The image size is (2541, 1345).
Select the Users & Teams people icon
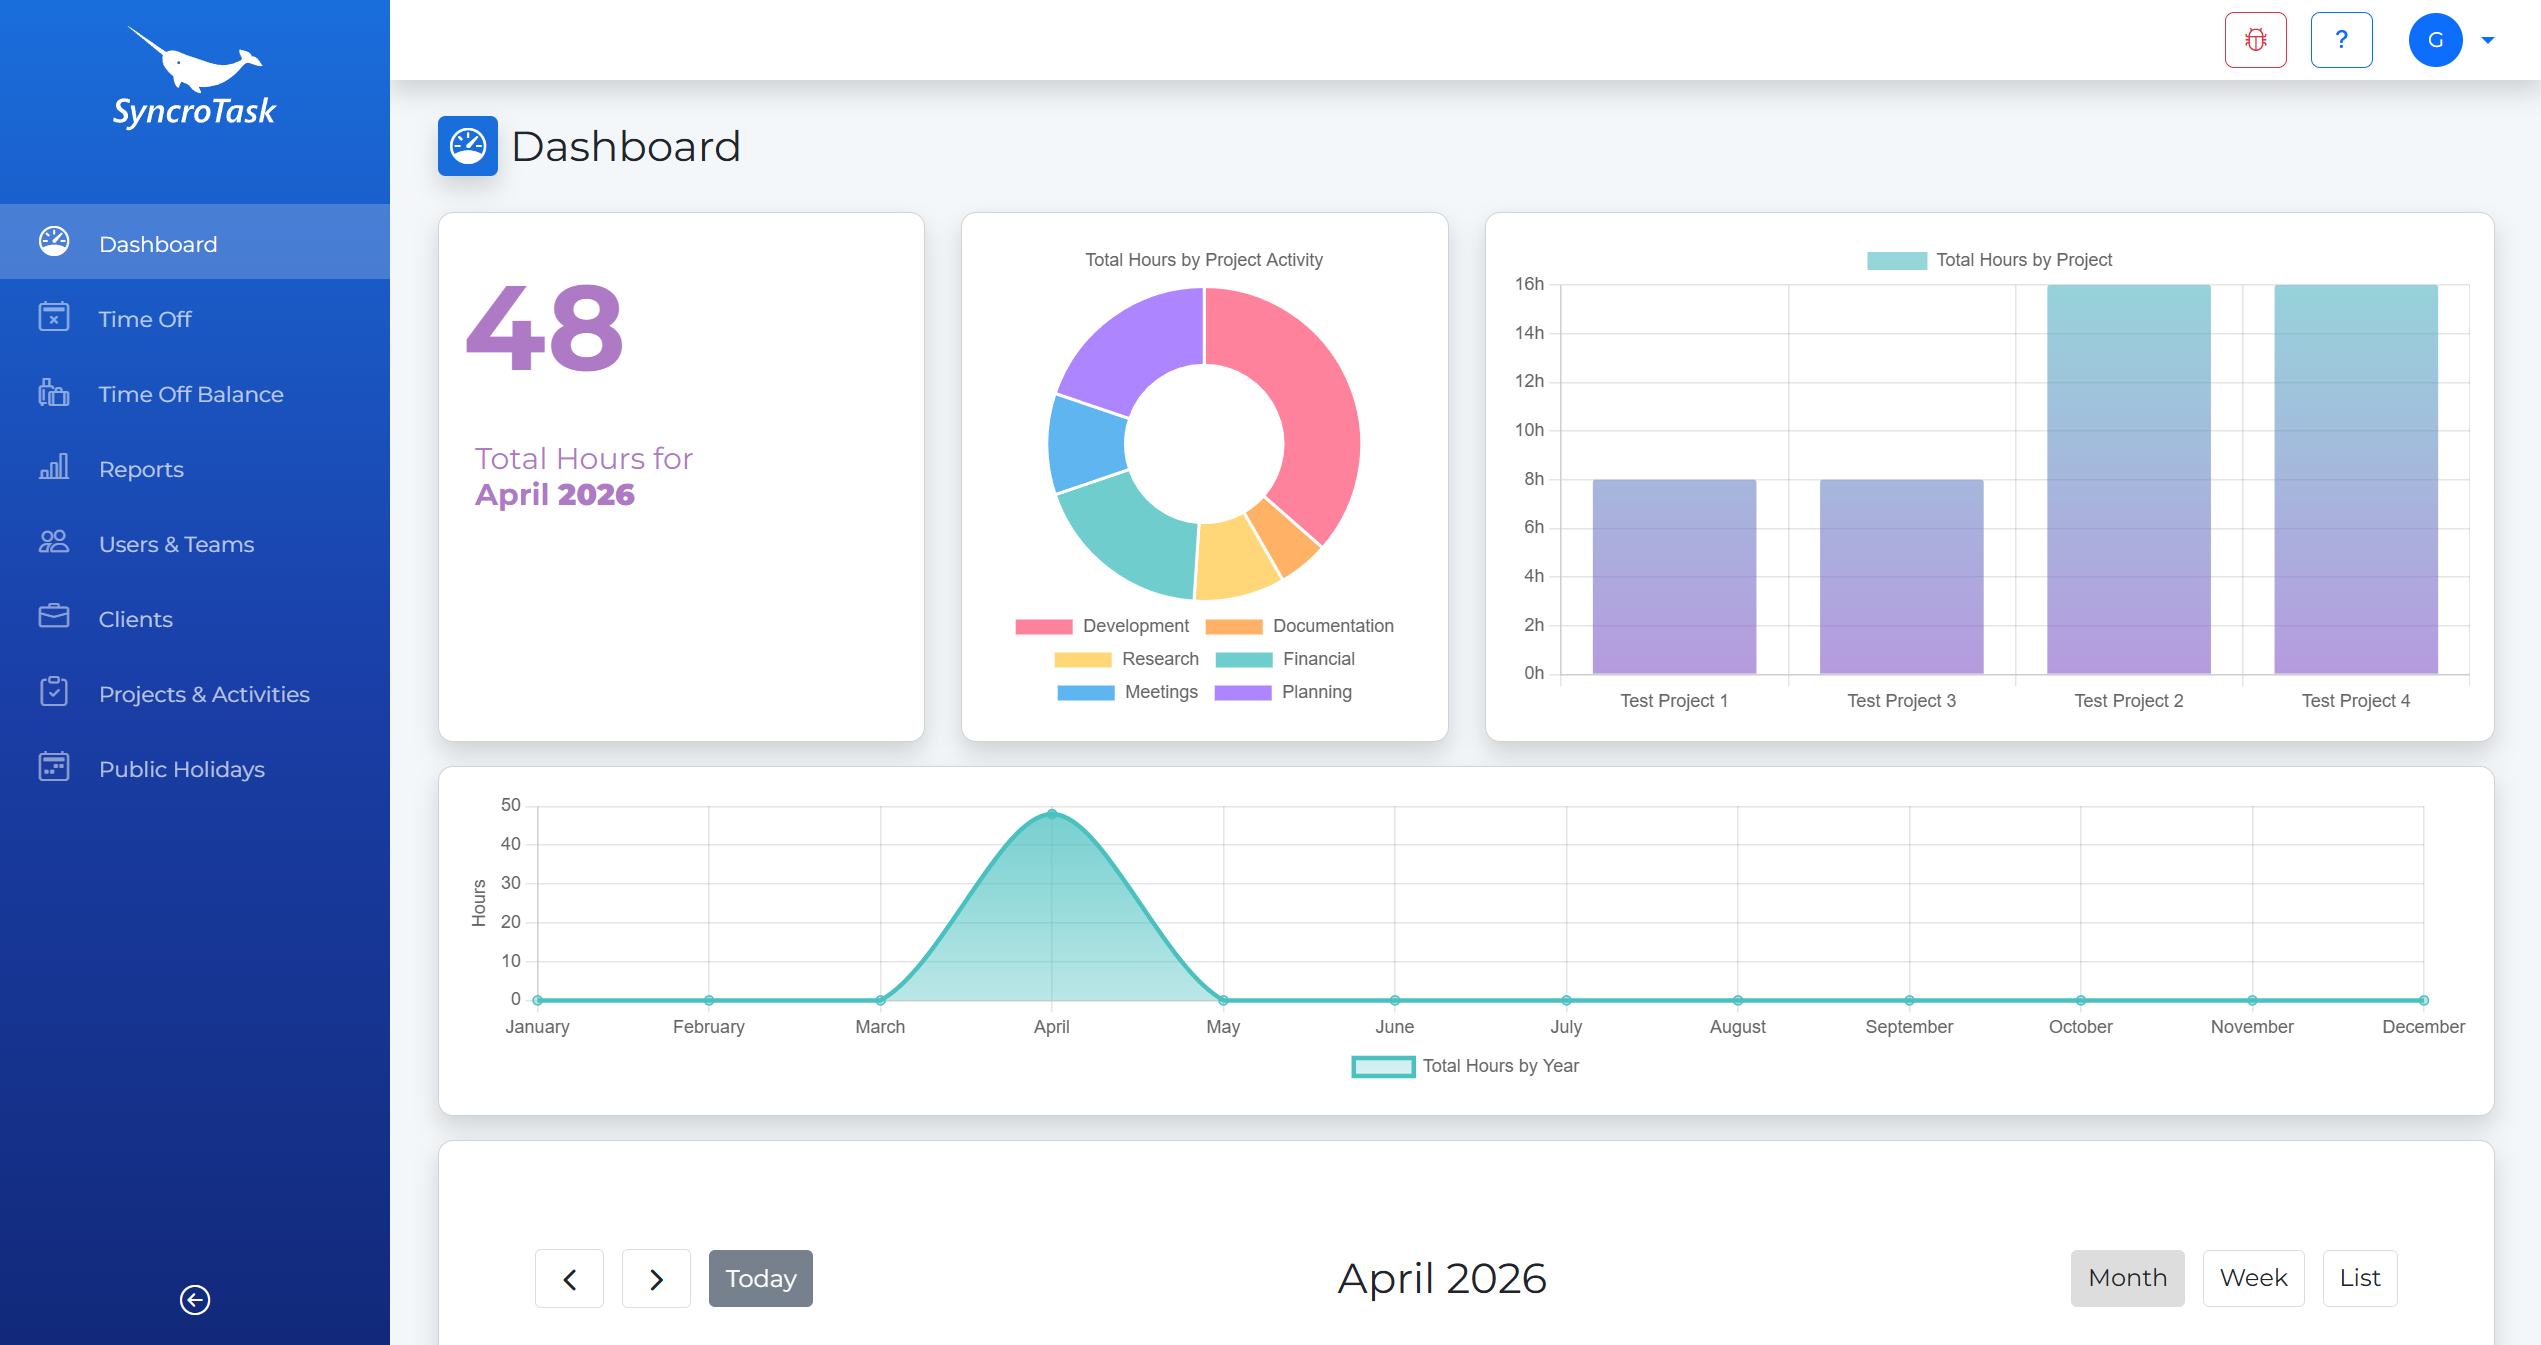point(54,543)
